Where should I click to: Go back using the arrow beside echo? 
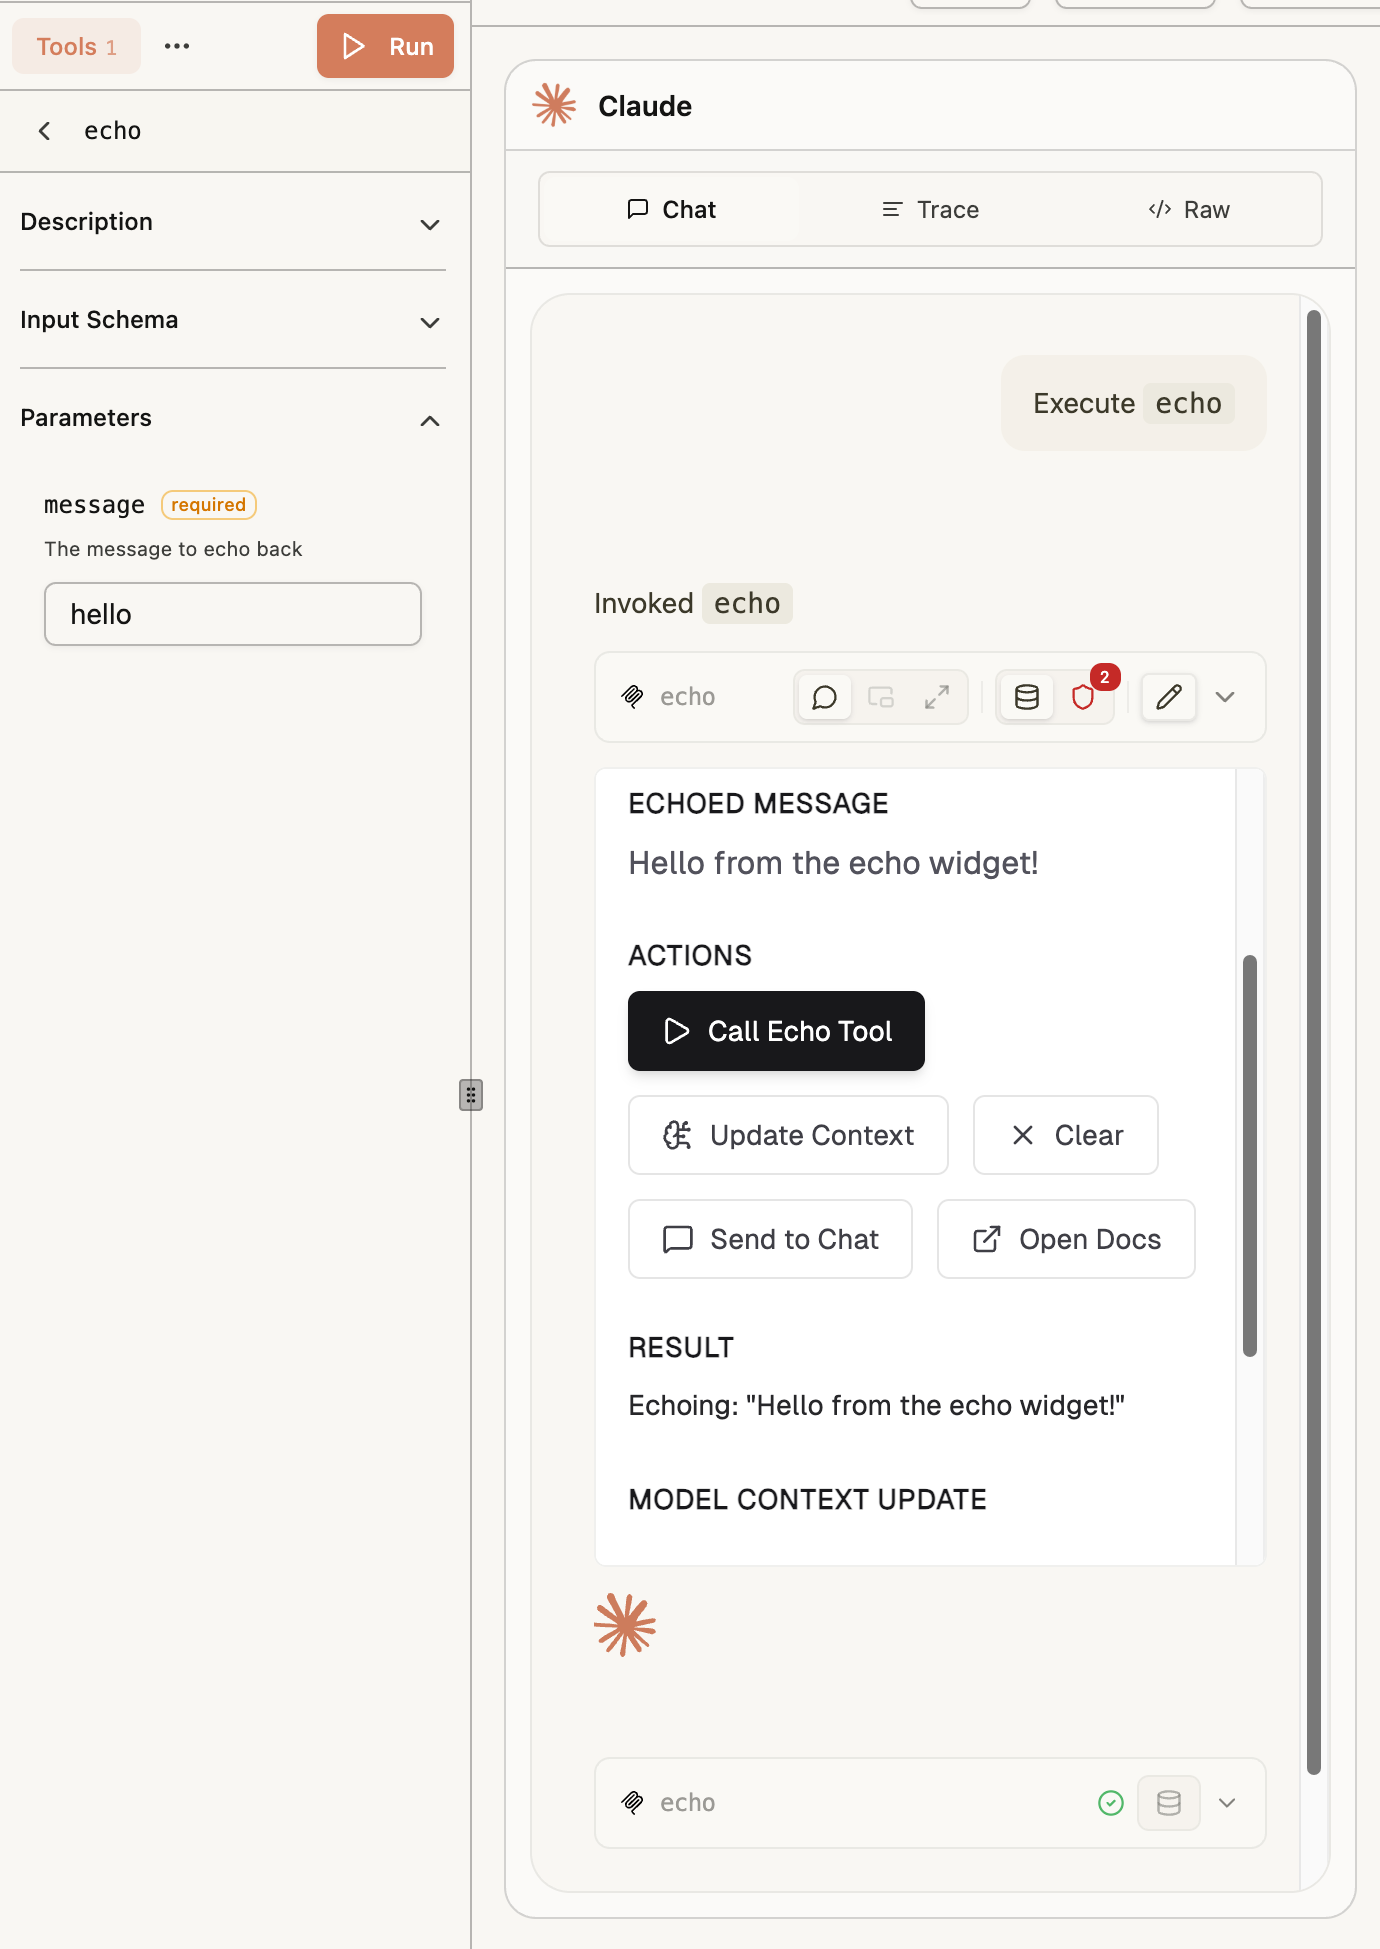coord(45,131)
